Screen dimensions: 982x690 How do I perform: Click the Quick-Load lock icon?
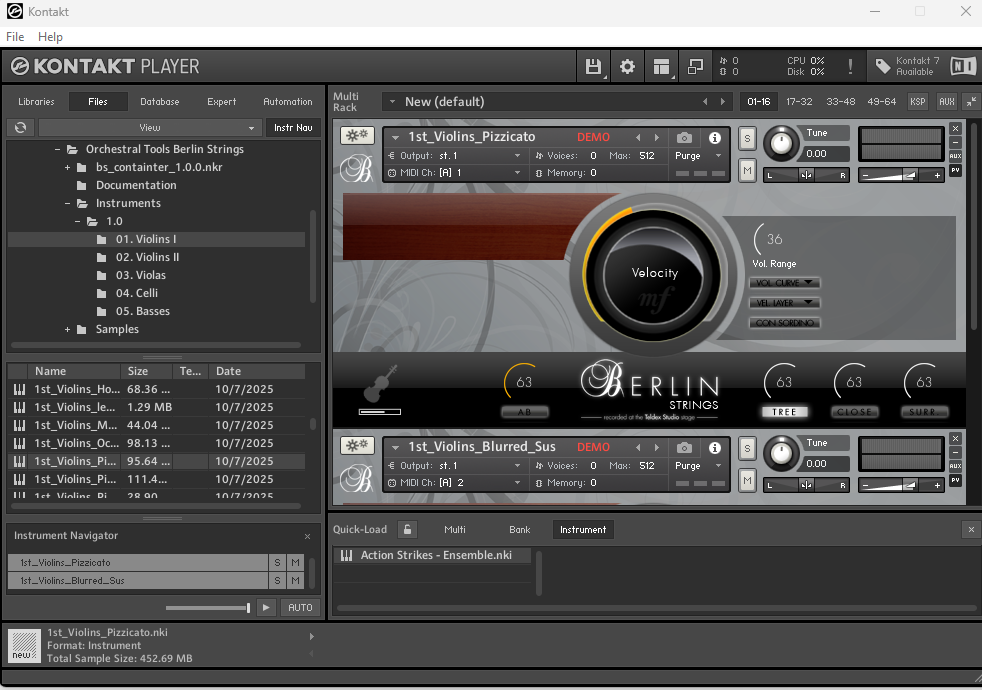coord(407,529)
